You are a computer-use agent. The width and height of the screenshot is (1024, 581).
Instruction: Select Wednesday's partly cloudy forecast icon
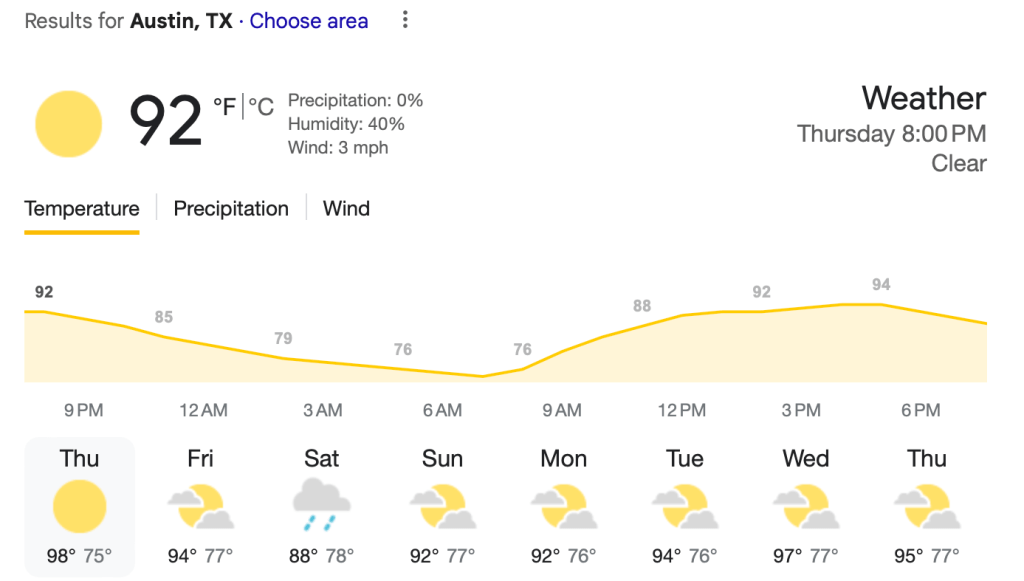[806, 506]
